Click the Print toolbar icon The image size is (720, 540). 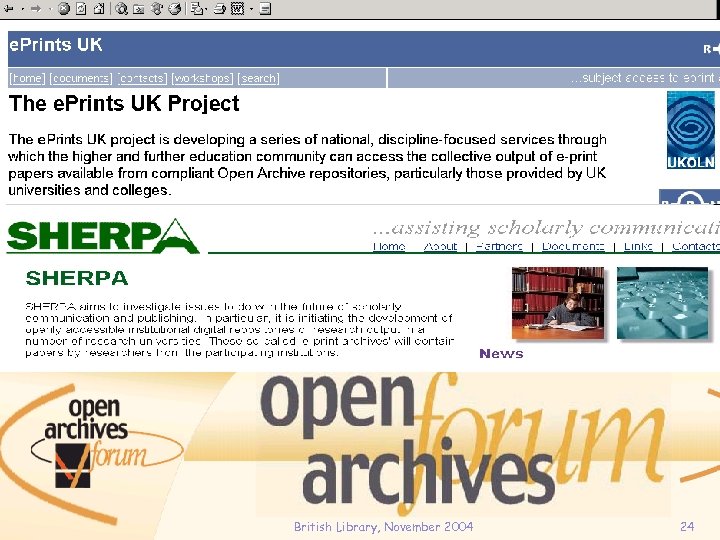click(220, 9)
